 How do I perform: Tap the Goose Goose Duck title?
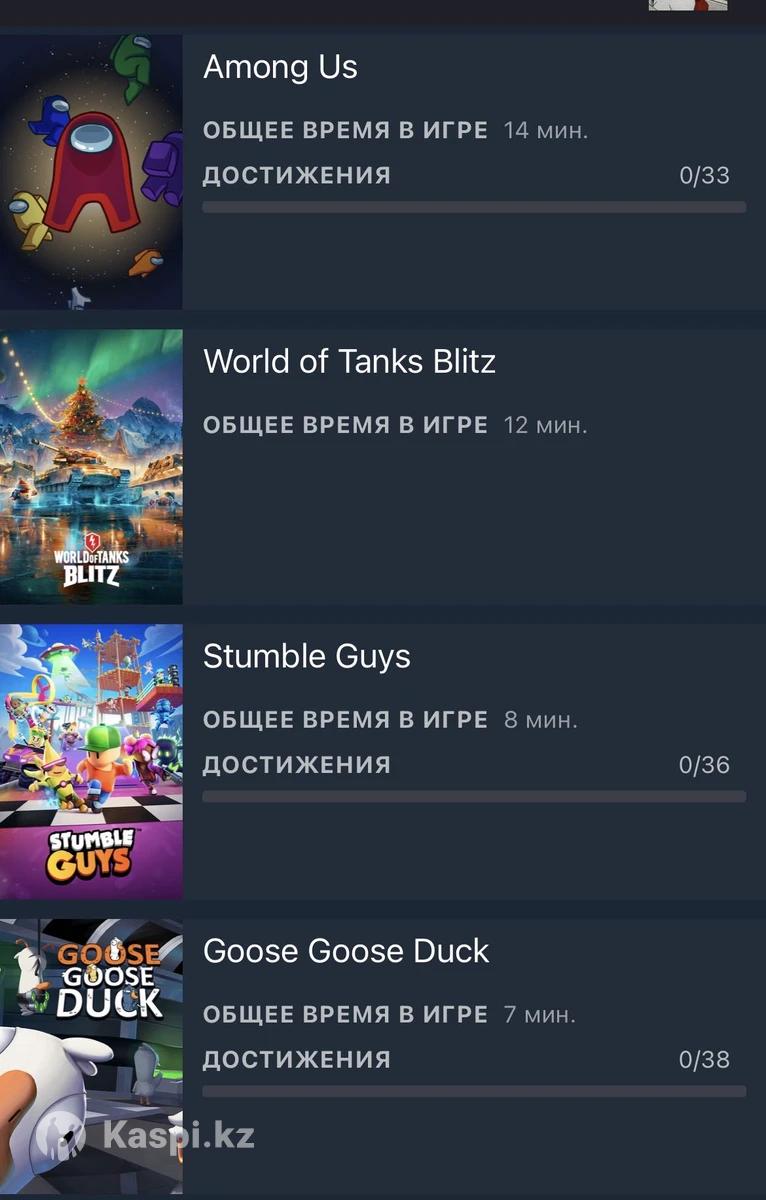coord(346,951)
